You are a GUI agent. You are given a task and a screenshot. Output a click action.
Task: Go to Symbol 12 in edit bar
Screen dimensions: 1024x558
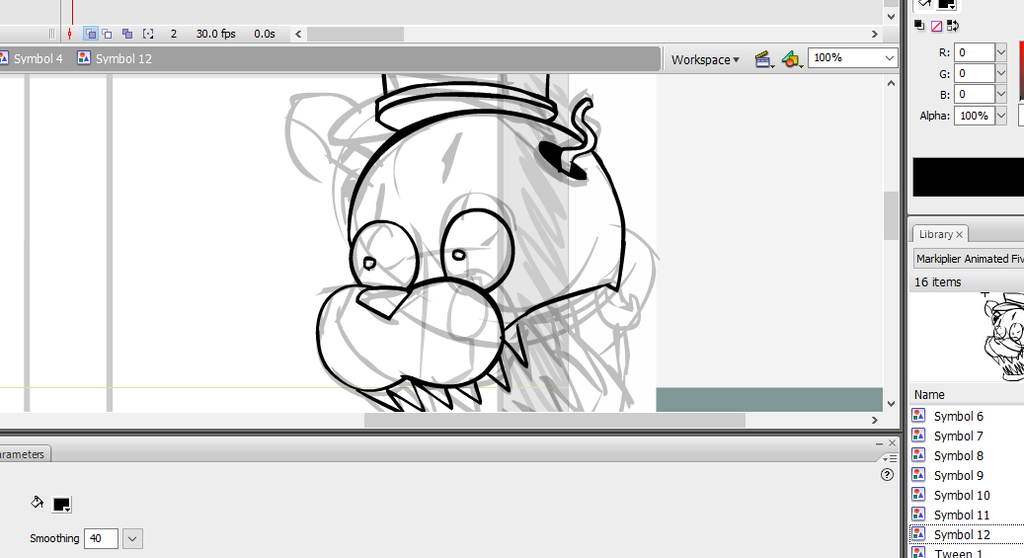[124, 59]
